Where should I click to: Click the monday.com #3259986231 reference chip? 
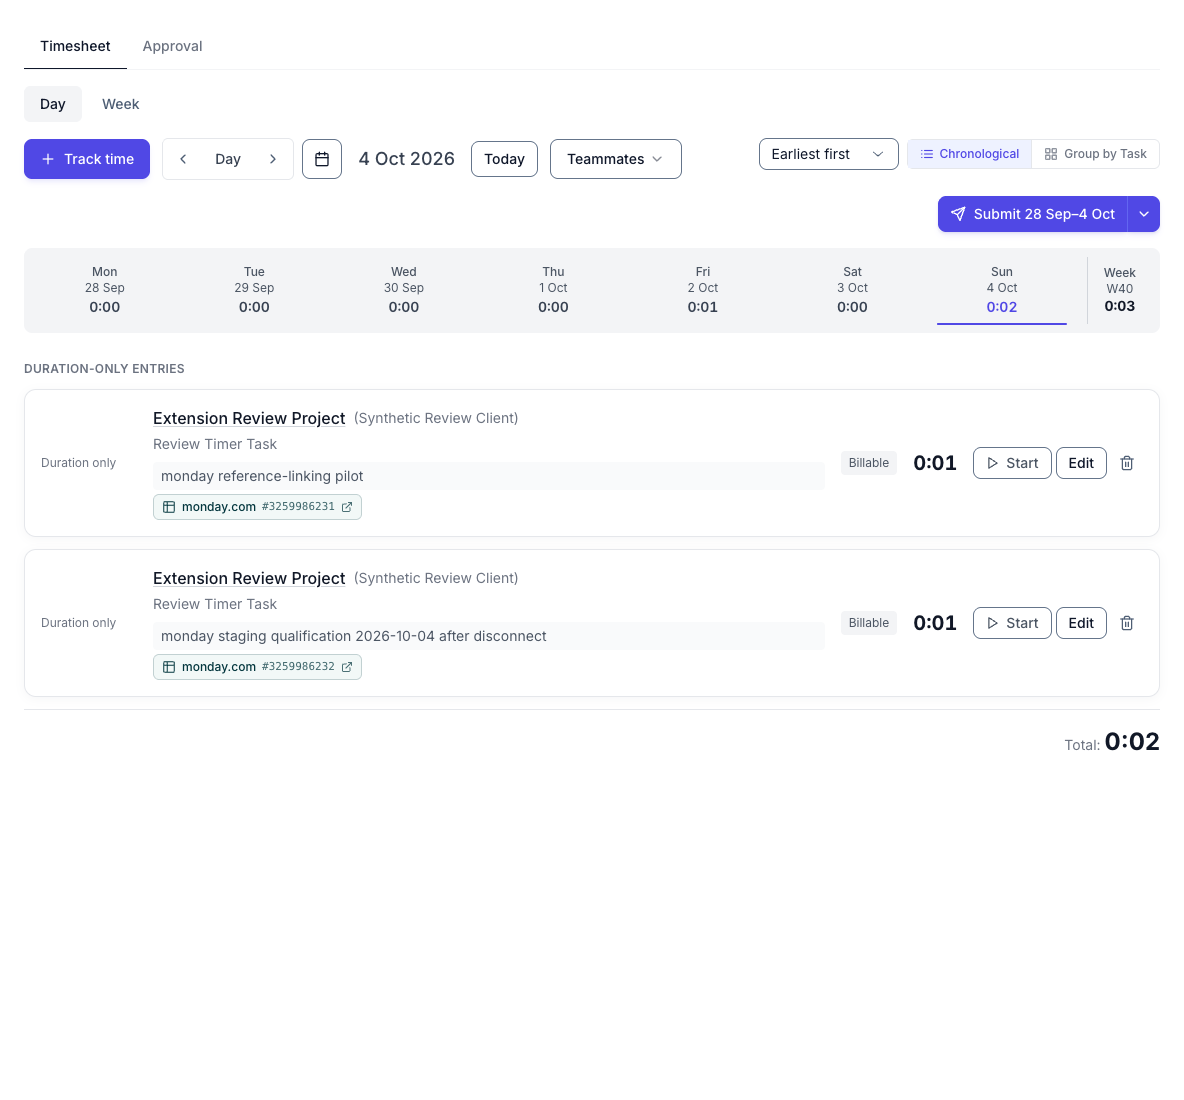click(257, 507)
